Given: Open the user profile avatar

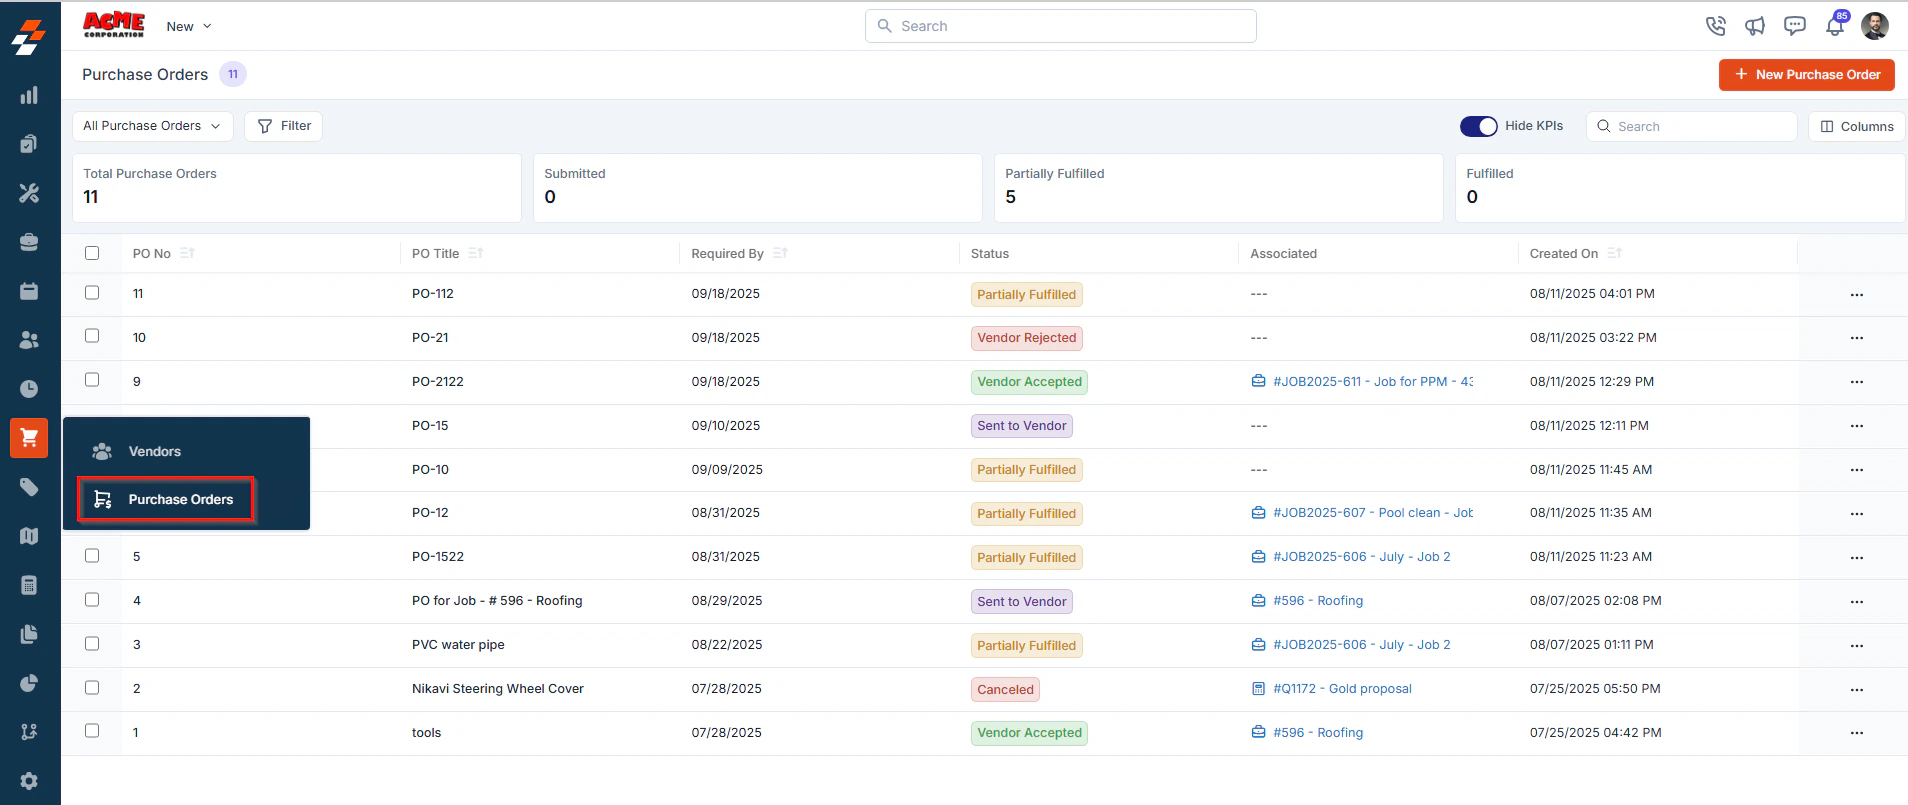Looking at the screenshot, I should pyautogui.click(x=1875, y=26).
